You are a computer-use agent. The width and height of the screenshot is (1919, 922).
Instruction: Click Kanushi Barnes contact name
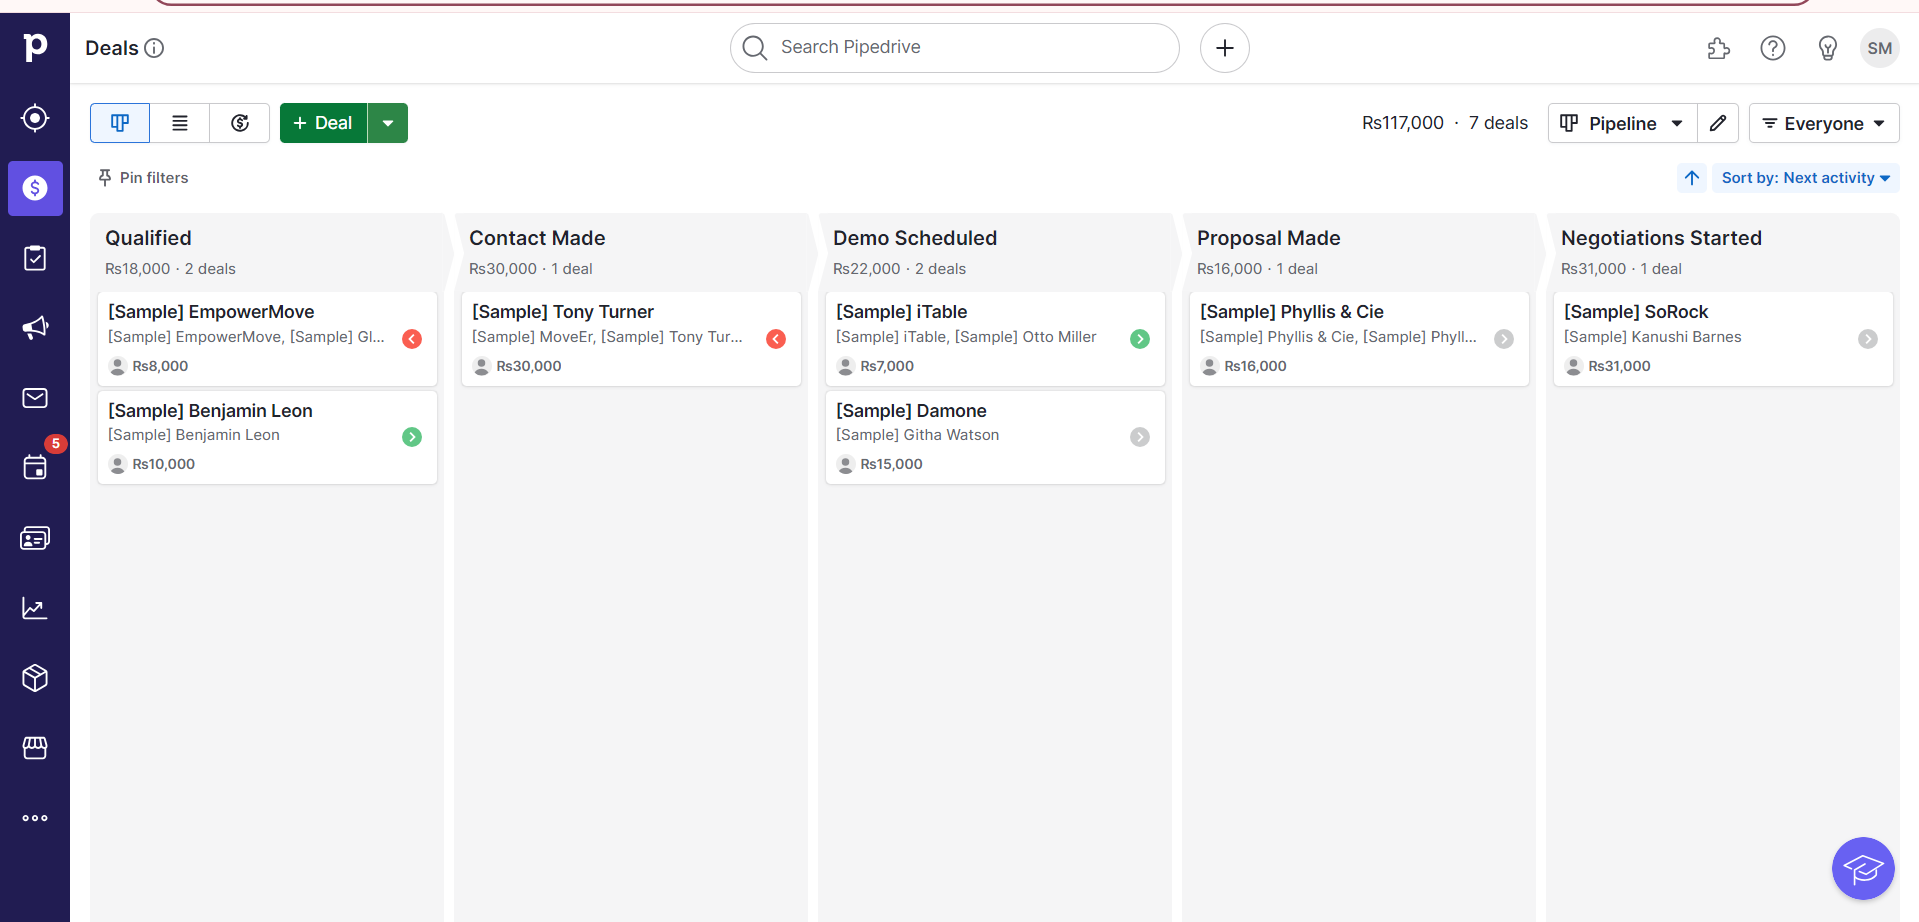(x=1652, y=337)
